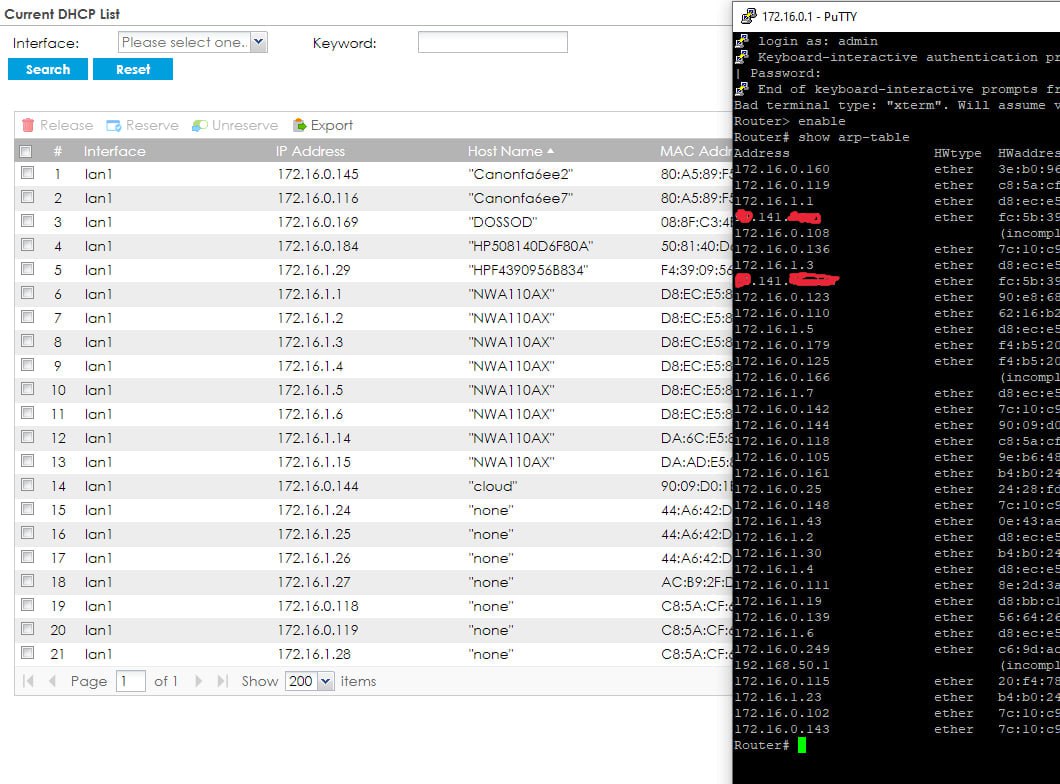Click the Release trash icon

[x=28, y=125]
